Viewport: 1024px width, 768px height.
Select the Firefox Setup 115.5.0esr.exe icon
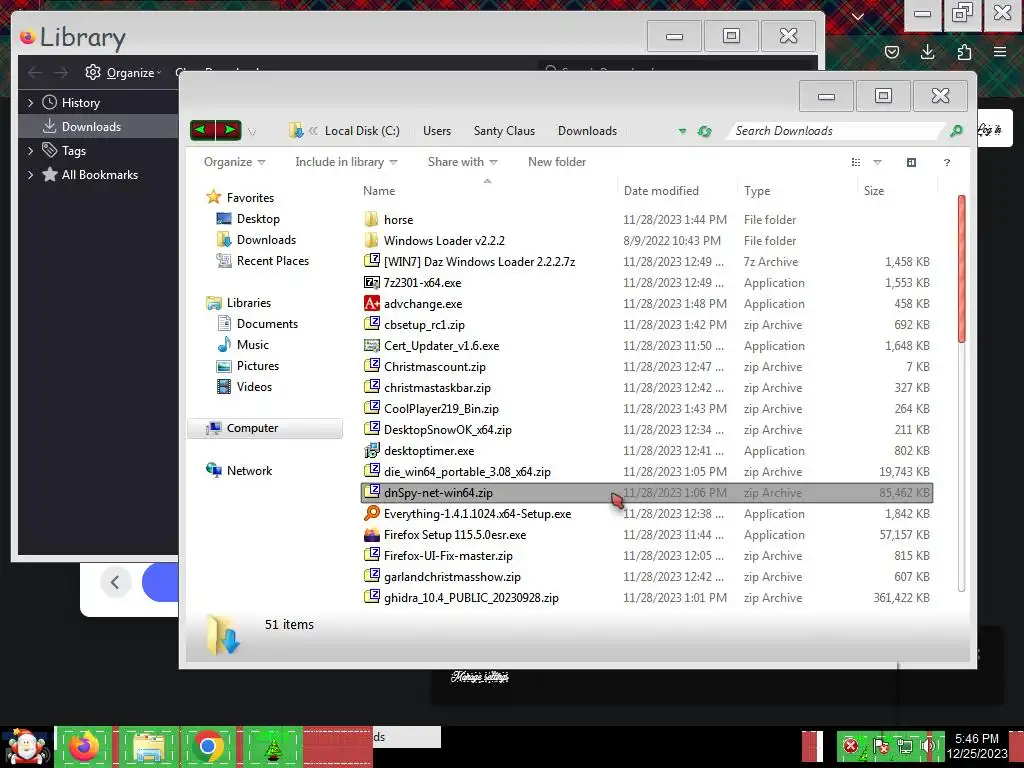pos(372,535)
